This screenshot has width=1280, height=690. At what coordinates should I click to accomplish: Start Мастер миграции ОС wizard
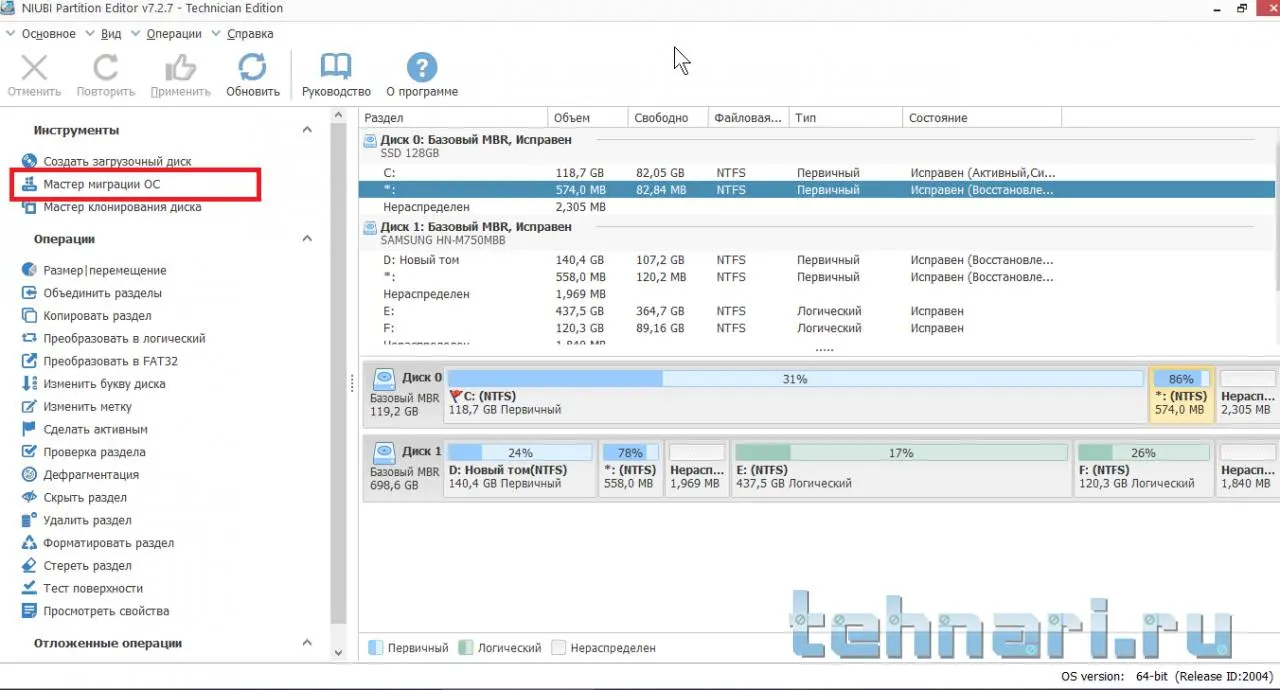101,184
